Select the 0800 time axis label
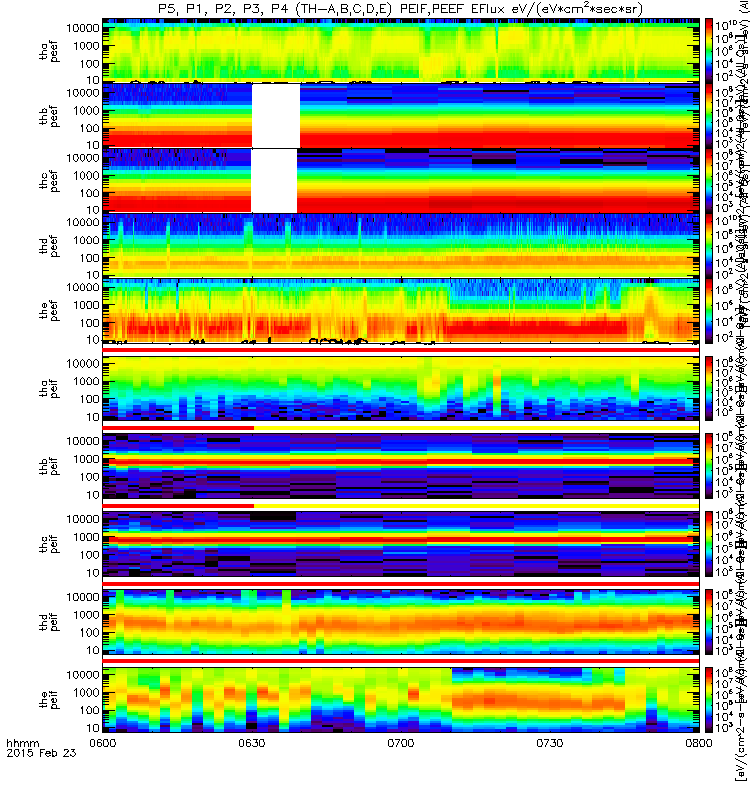This screenshot has height=800, width=750. (x=698, y=743)
